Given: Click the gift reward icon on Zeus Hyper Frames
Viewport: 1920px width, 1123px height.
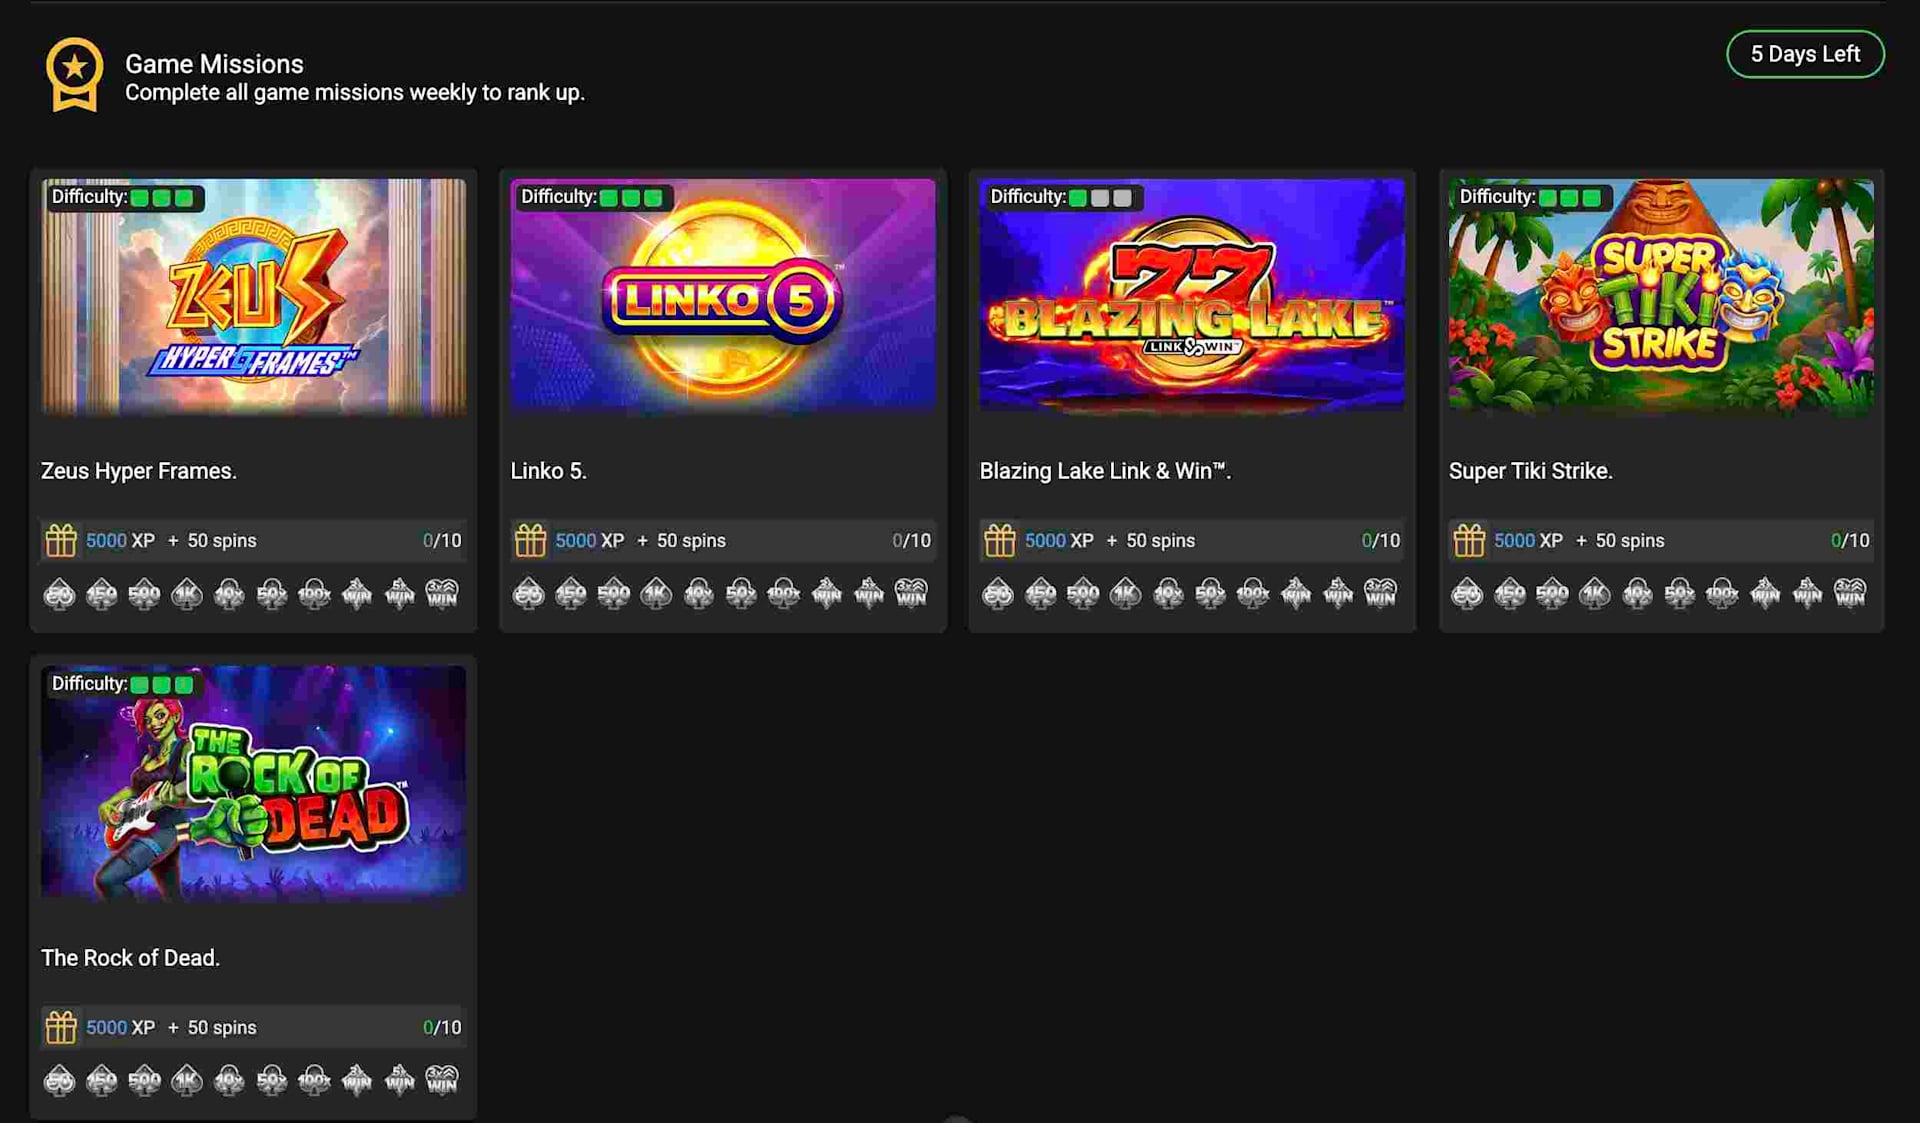Looking at the screenshot, I should point(60,540).
